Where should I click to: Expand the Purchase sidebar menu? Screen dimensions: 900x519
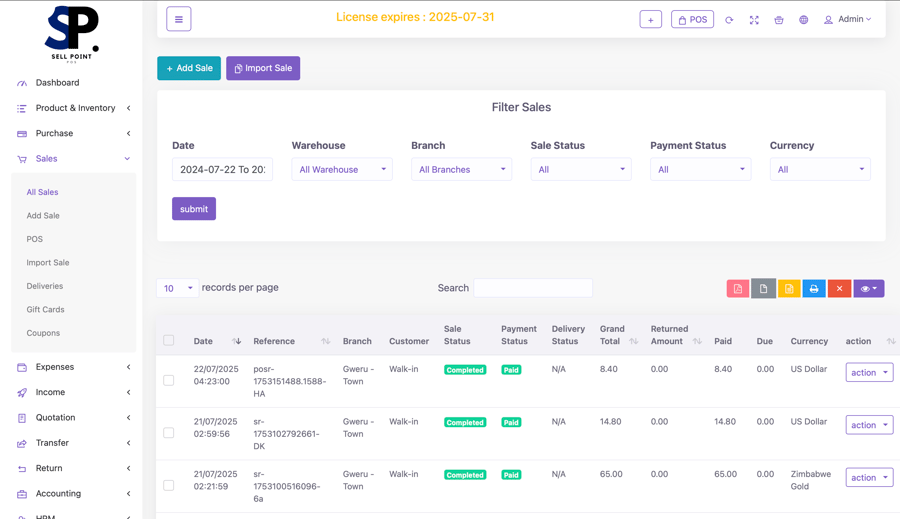[73, 133]
